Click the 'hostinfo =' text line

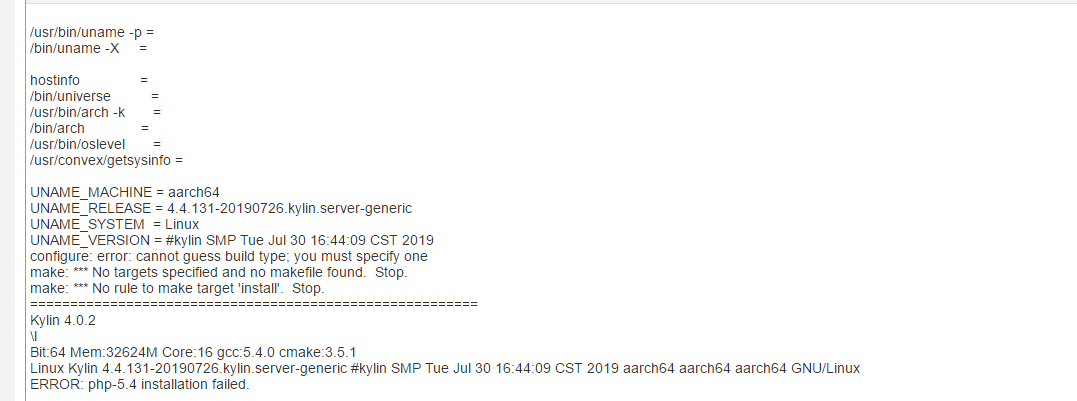pos(89,79)
